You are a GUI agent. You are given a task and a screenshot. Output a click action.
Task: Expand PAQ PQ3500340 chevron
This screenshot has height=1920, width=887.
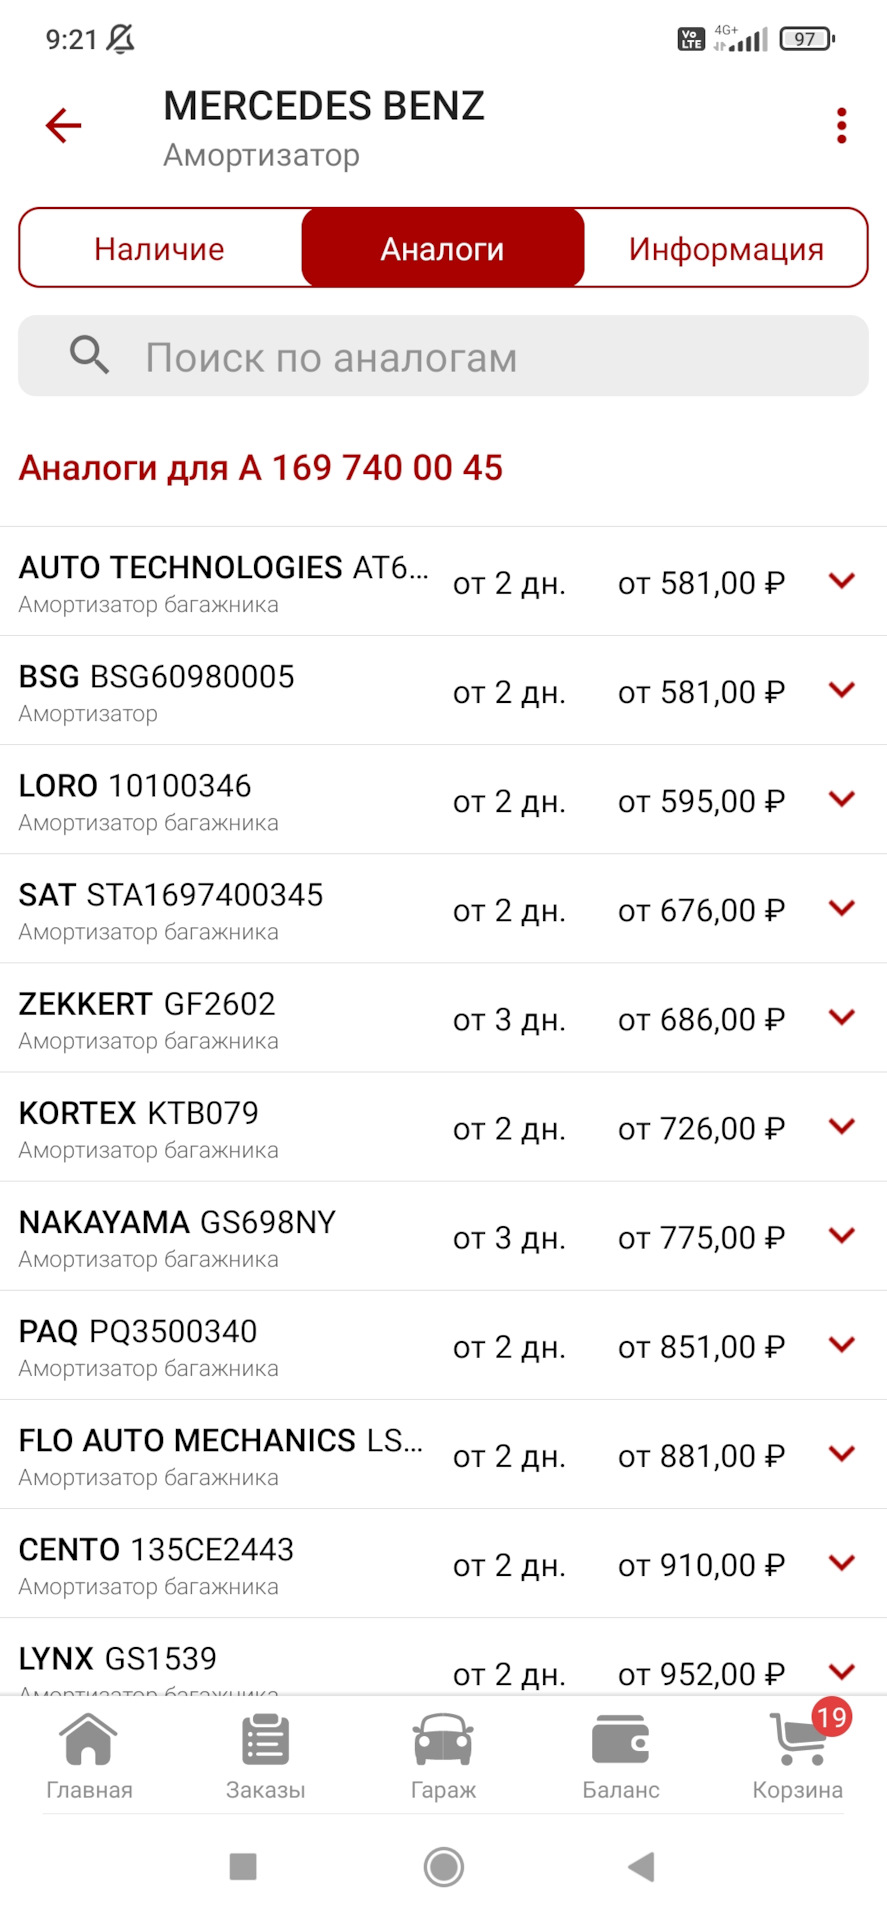coord(842,1344)
